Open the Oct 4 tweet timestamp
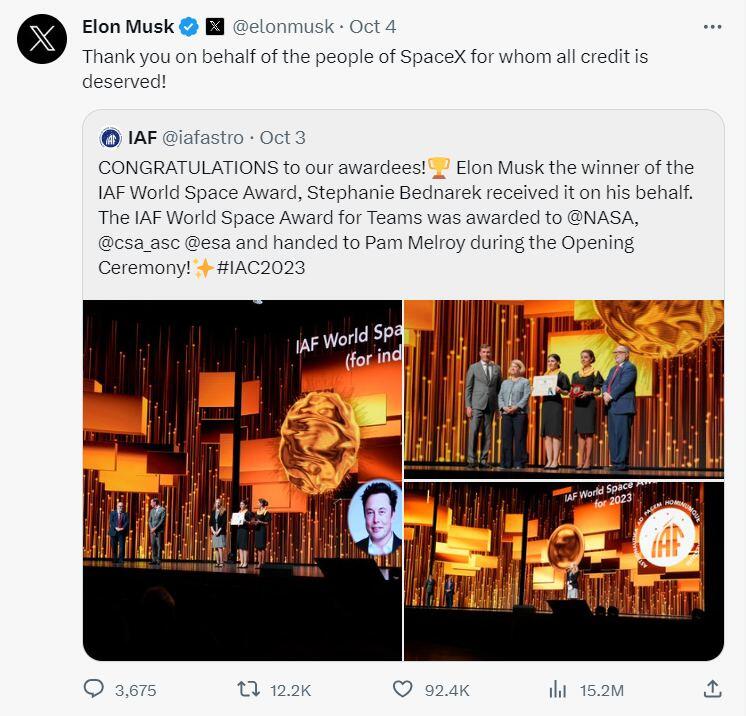Viewport: 746px width, 716px height. pos(372,27)
